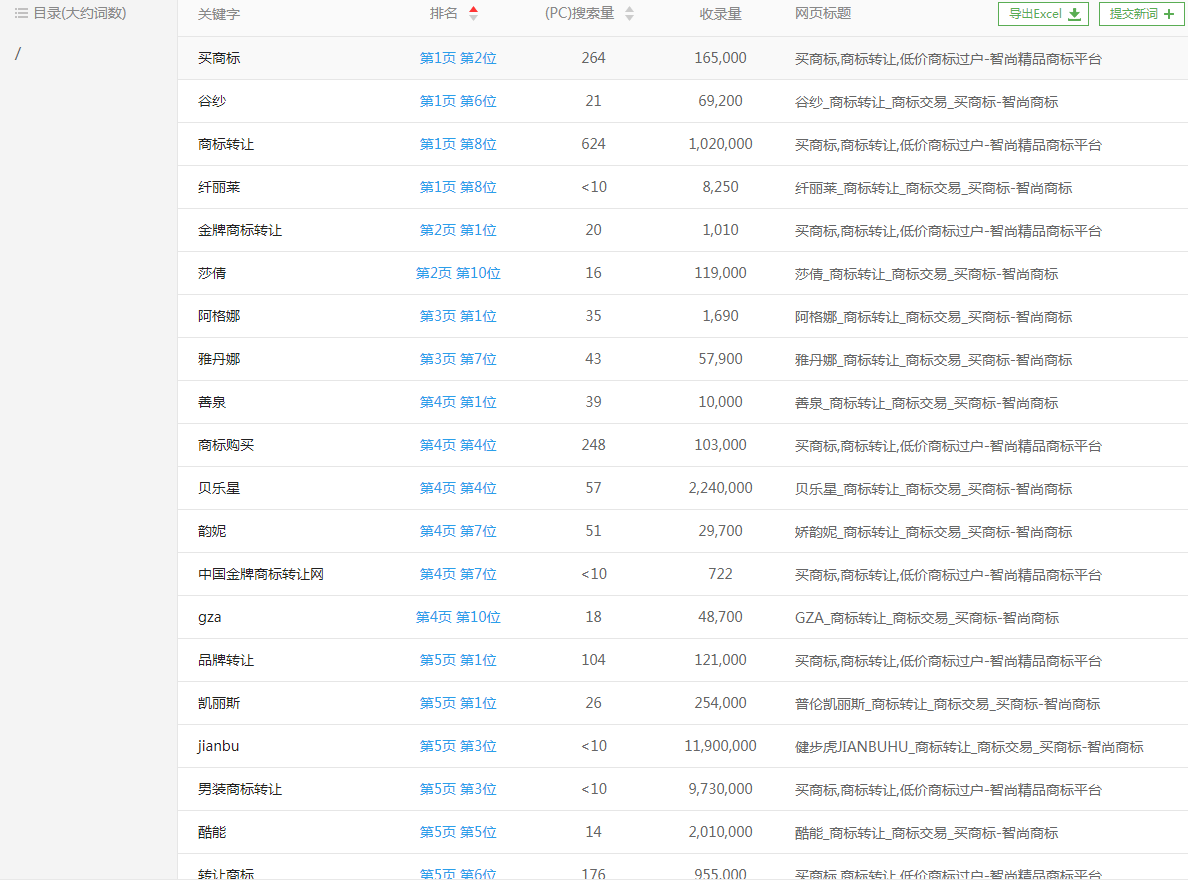1188x883 pixels.
Task: Click the list icon beside 目录(大约词数)
Action: pyautogui.click(x=21, y=13)
